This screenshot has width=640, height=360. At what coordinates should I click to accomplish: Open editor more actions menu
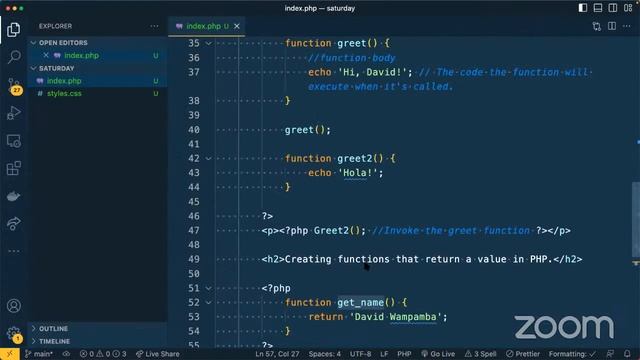click(627, 26)
